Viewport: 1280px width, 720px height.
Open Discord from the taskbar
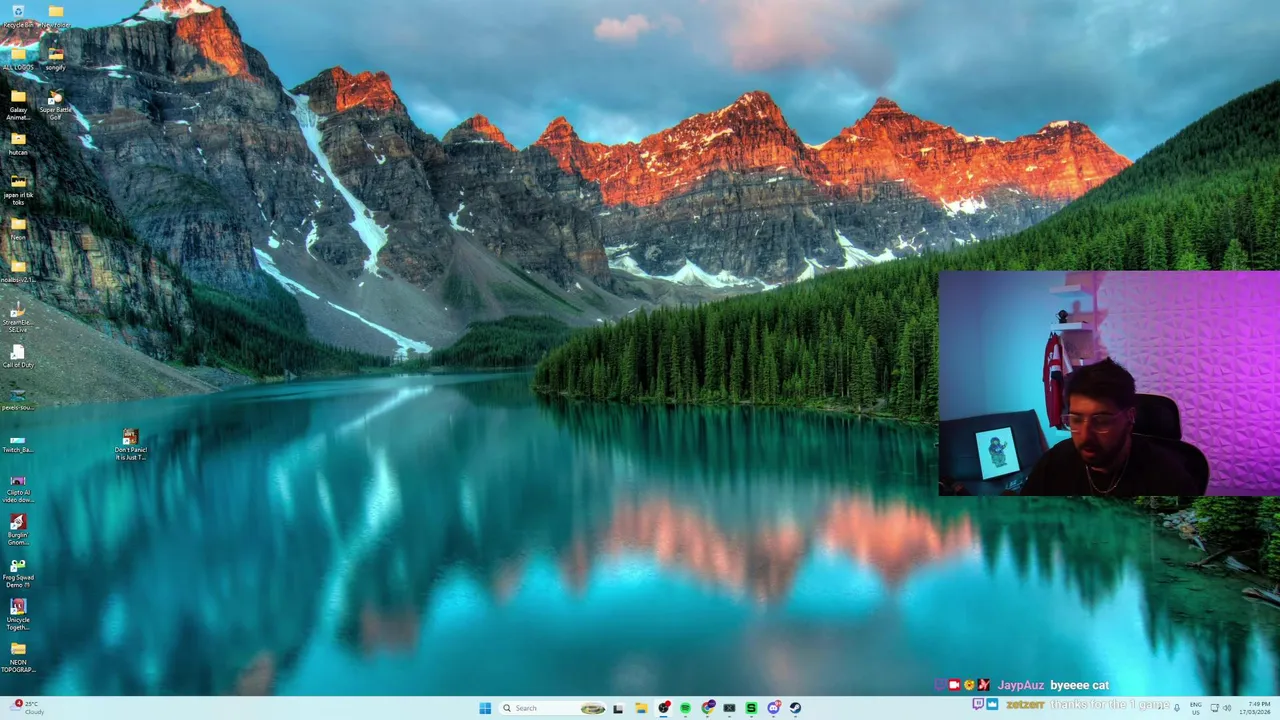coord(773,708)
